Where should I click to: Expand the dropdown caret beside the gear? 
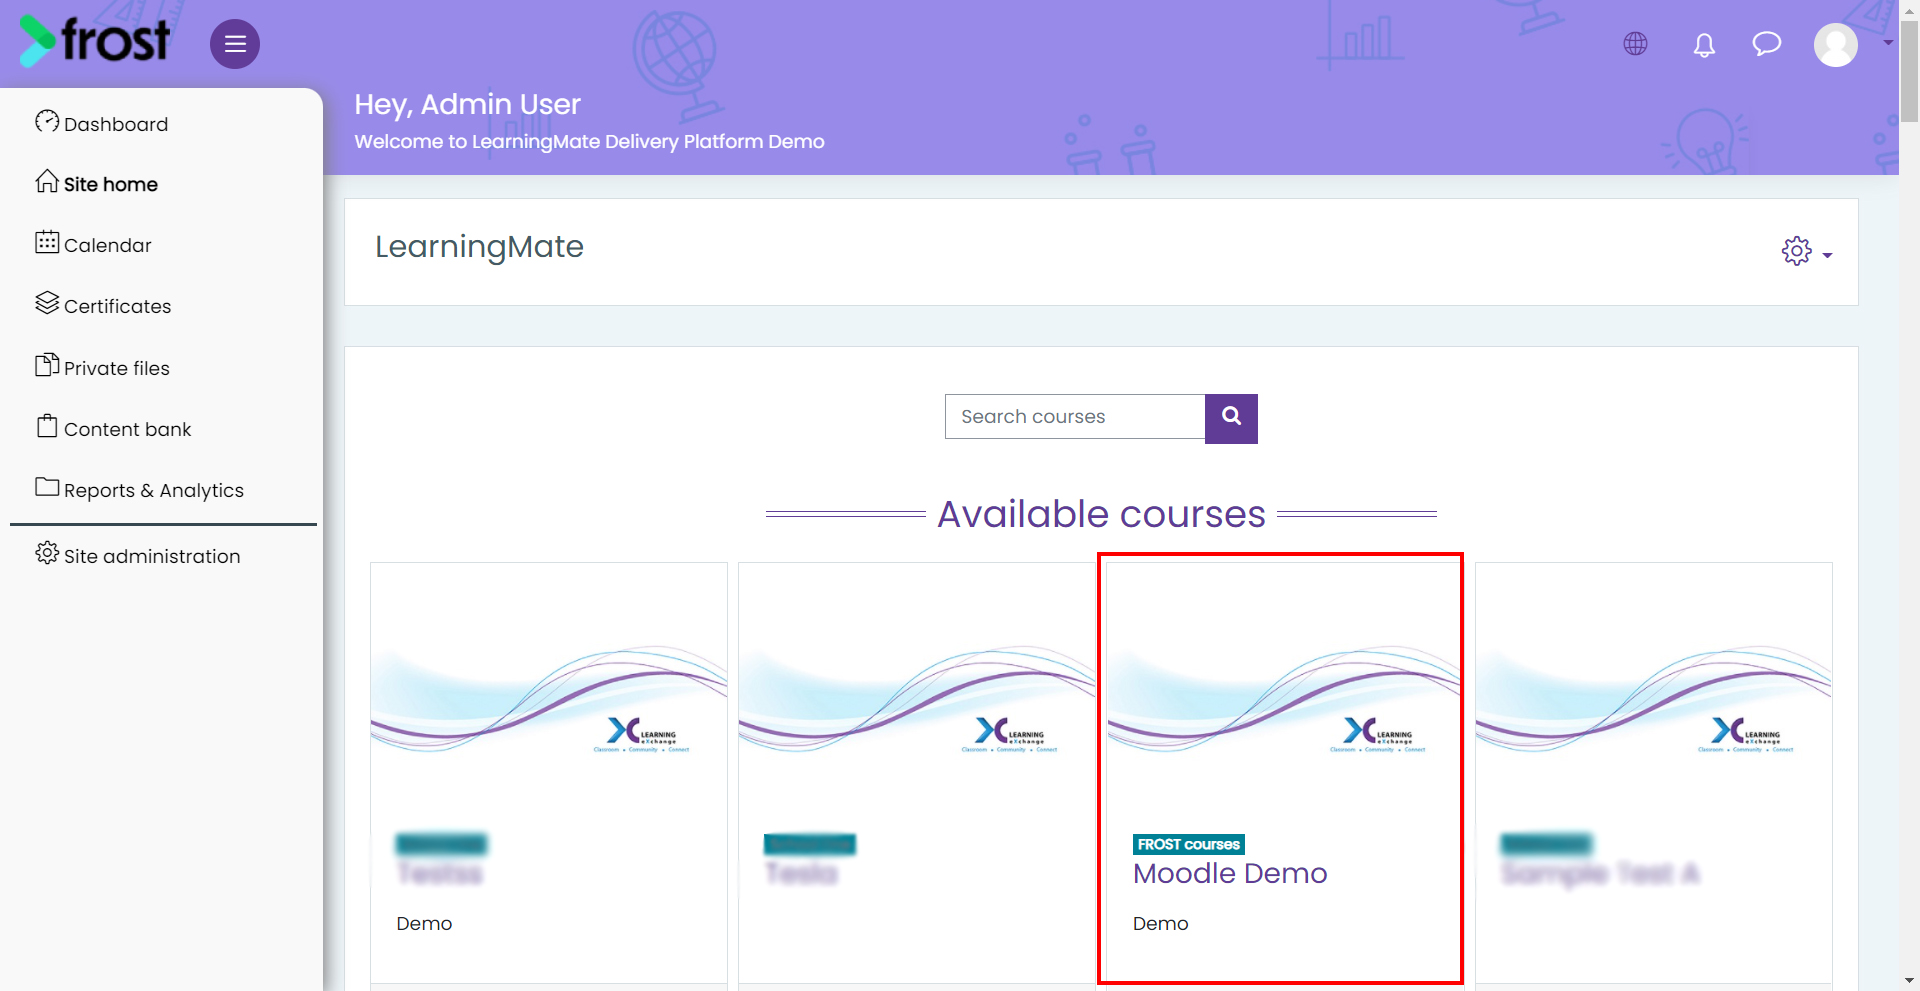coord(1827,256)
